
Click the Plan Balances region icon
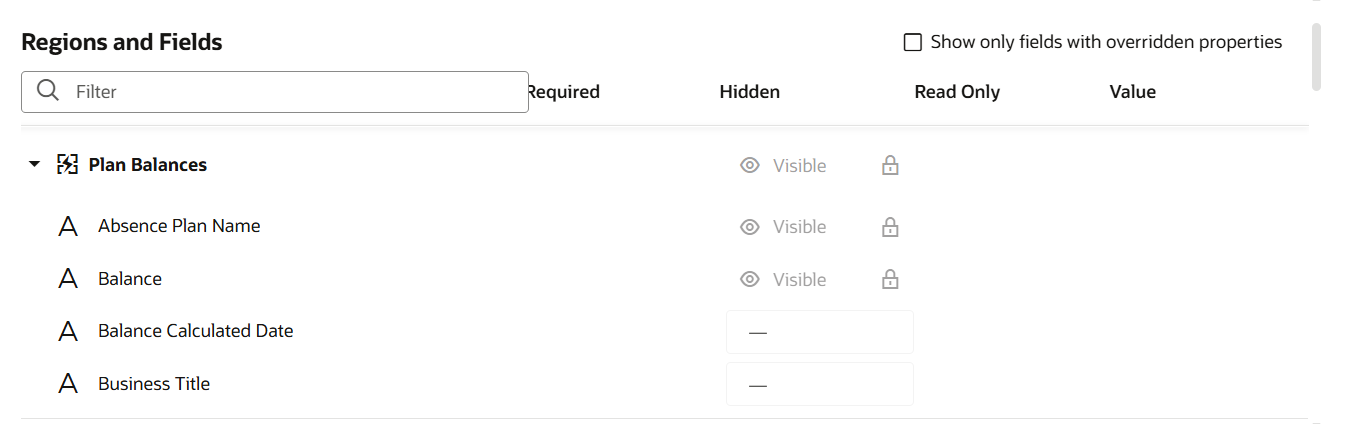pyautogui.click(x=67, y=165)
